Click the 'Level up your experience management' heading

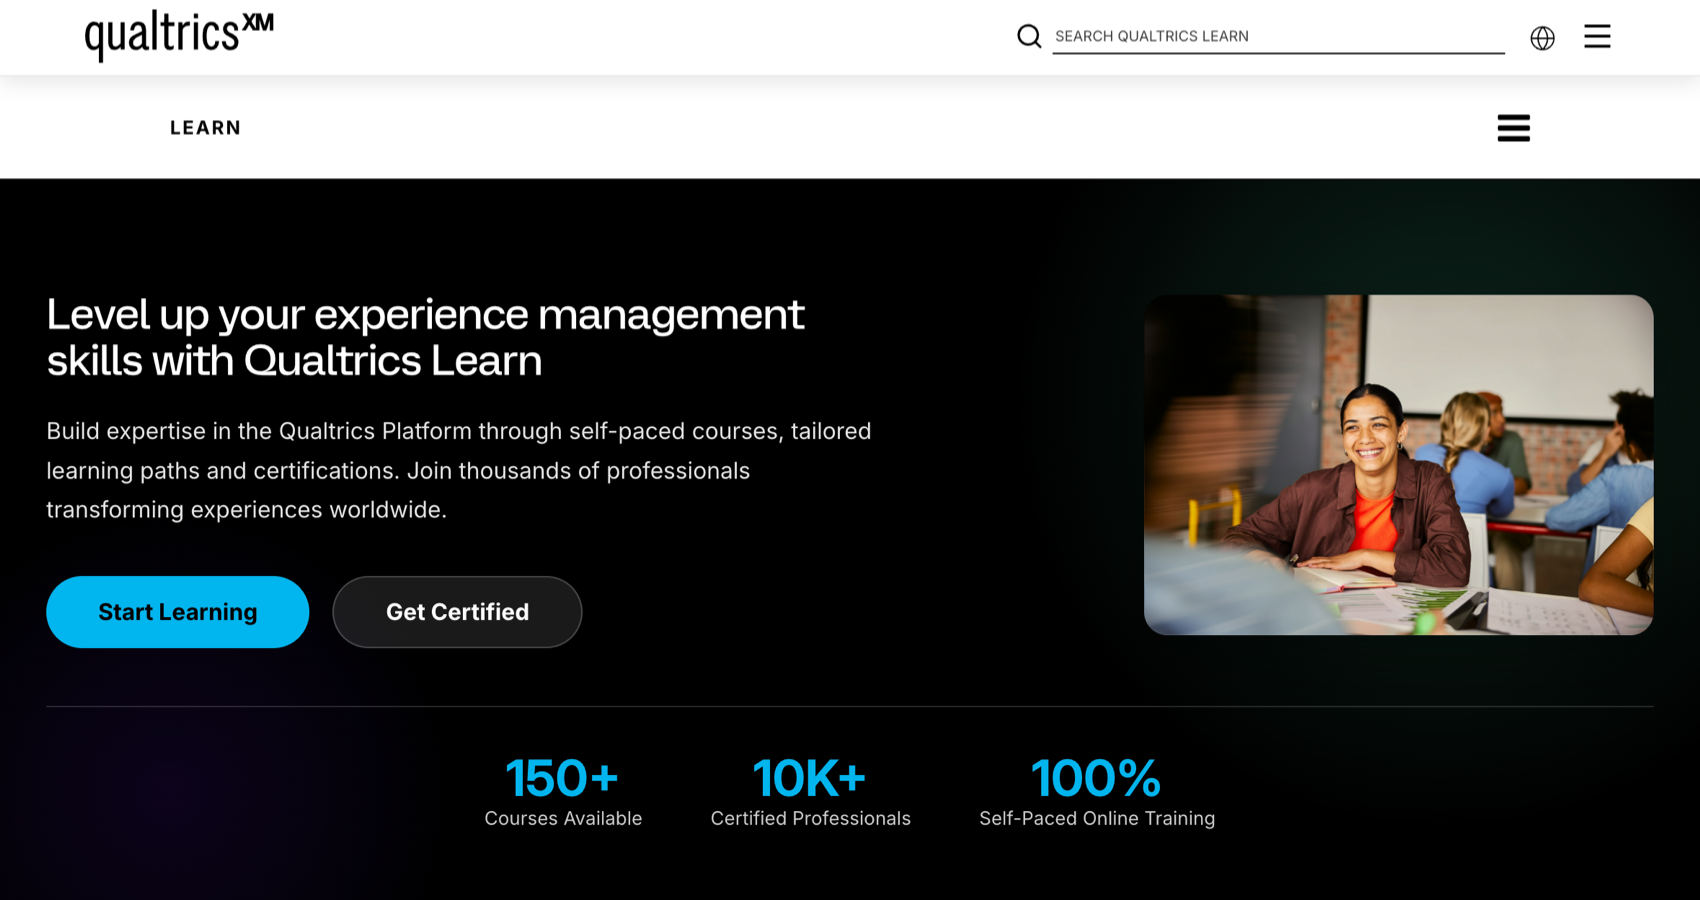point(425,337)
